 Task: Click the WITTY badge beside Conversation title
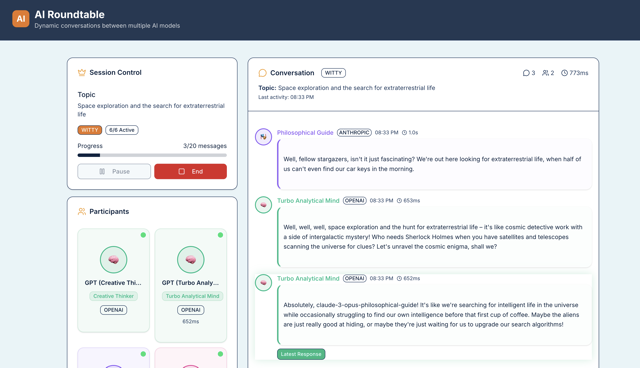[333, 73]
